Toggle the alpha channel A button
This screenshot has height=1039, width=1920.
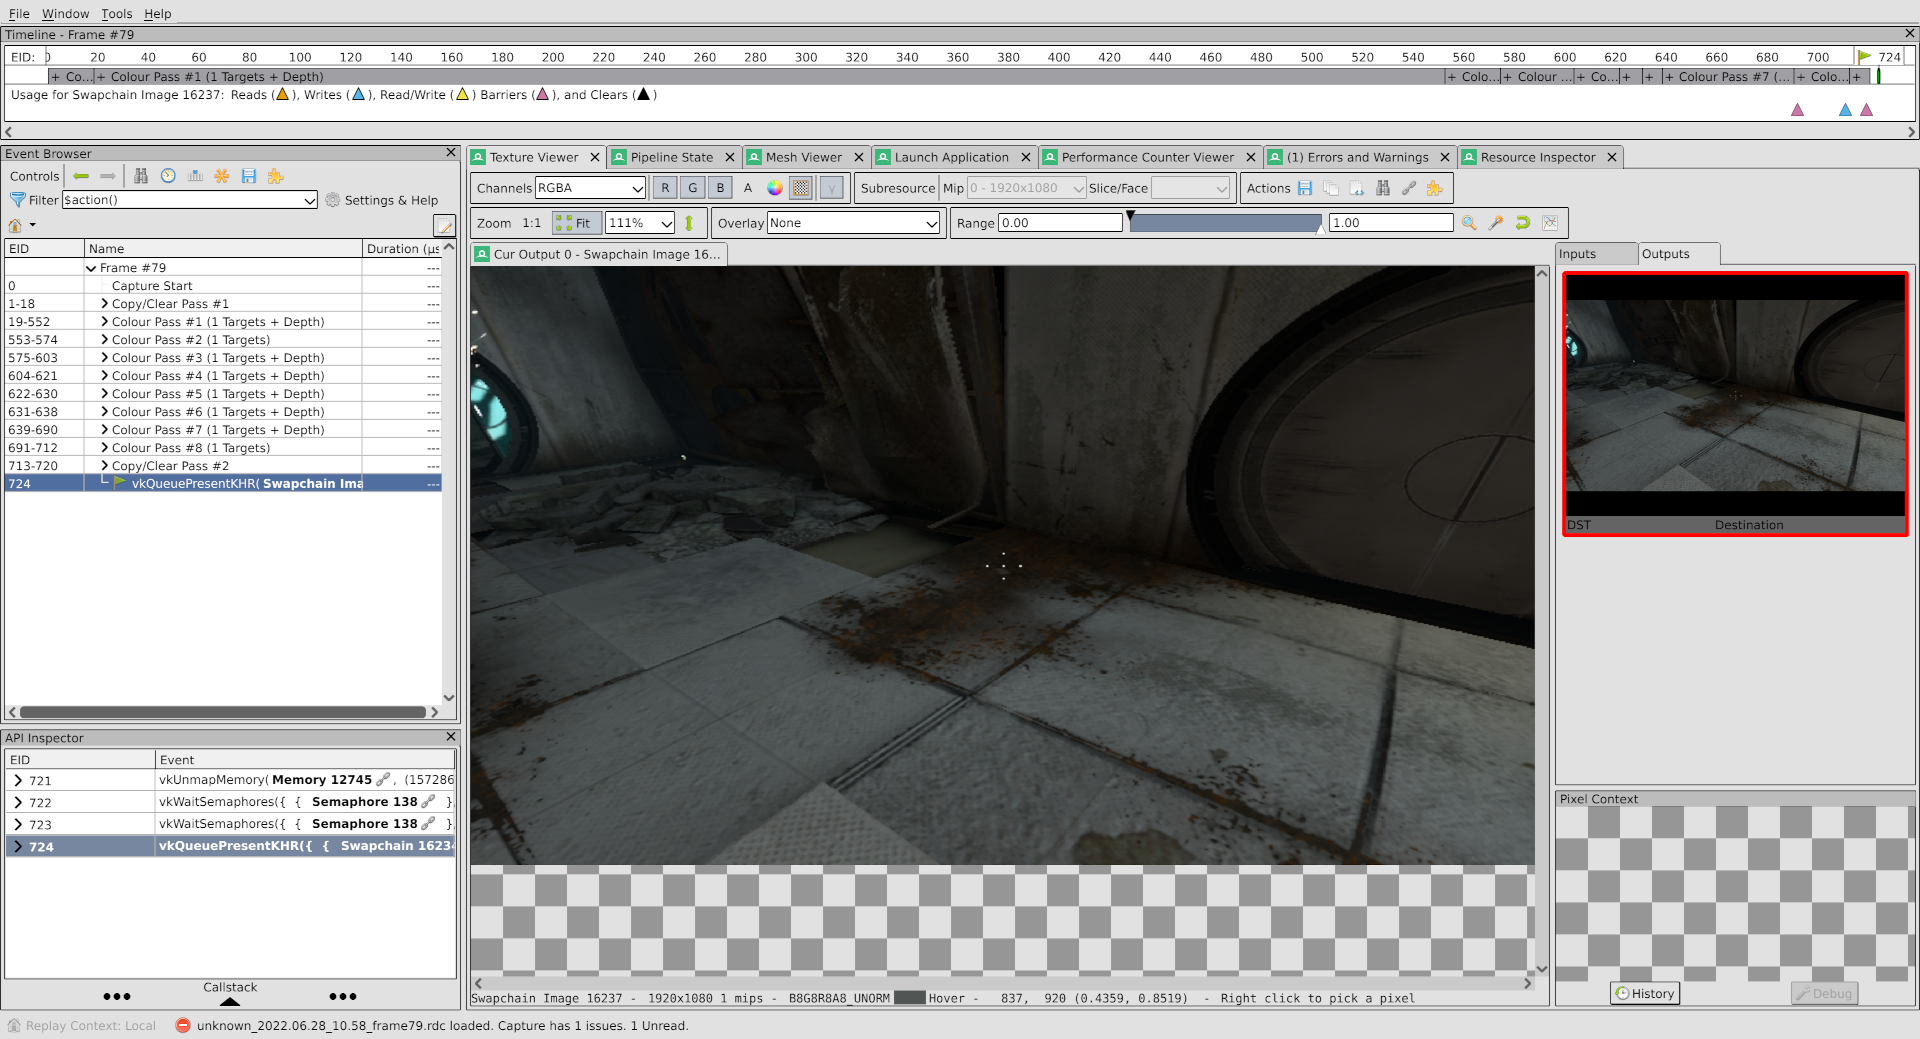pyautogui.click(x=747, y=188)
